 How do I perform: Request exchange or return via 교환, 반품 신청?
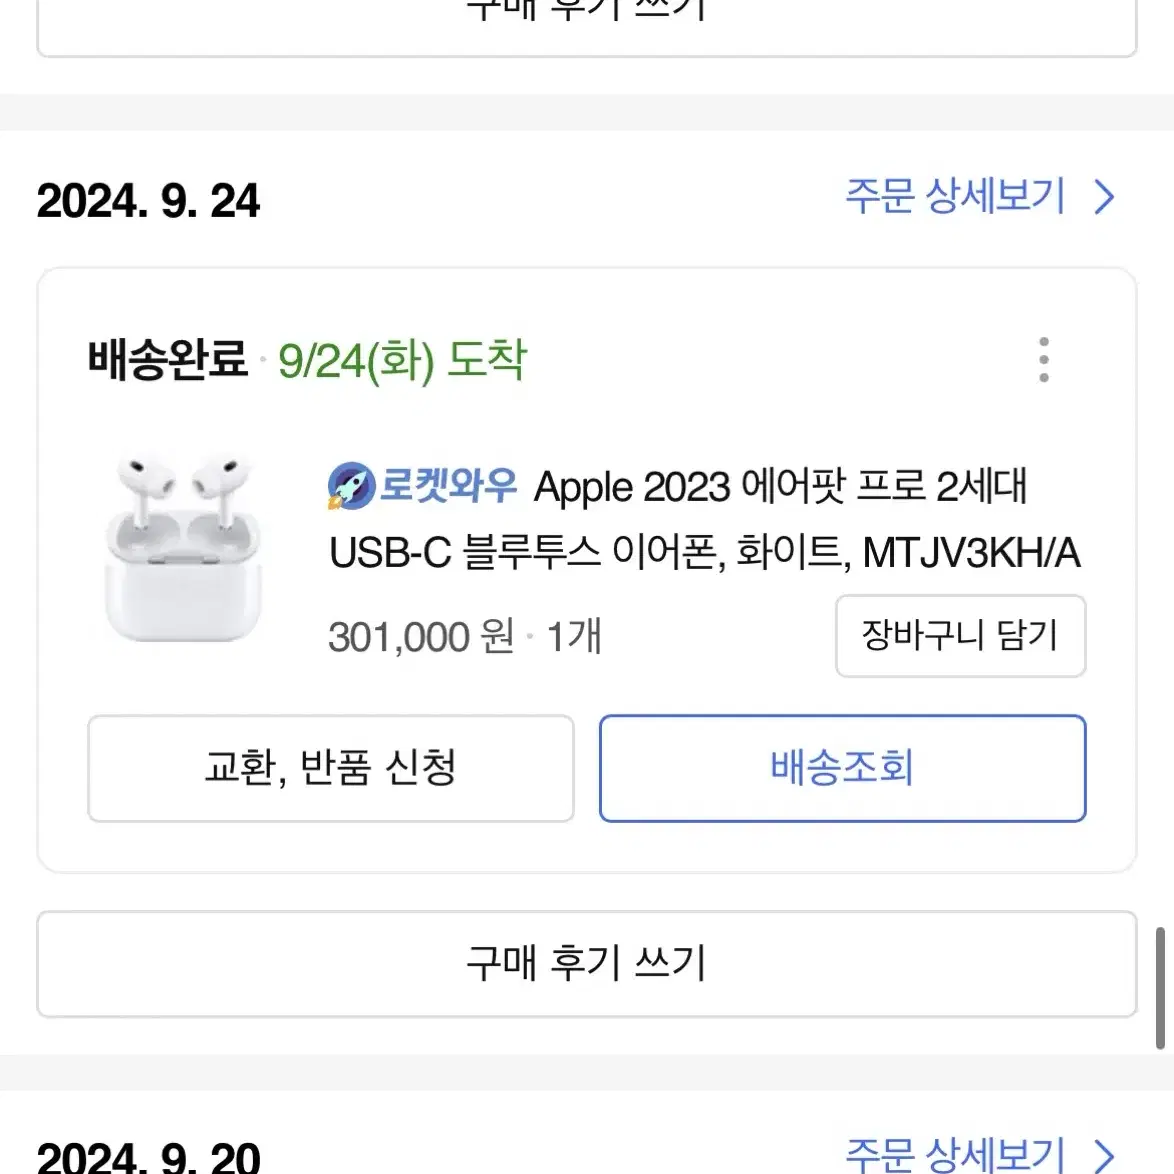point(331,768)
